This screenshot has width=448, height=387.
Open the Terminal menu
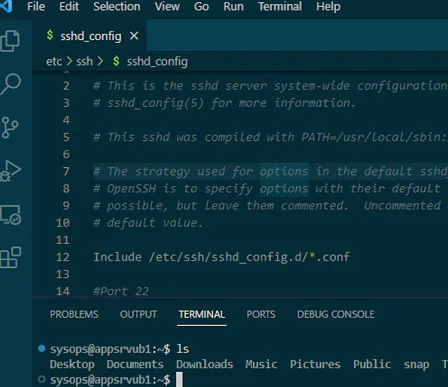280,6
